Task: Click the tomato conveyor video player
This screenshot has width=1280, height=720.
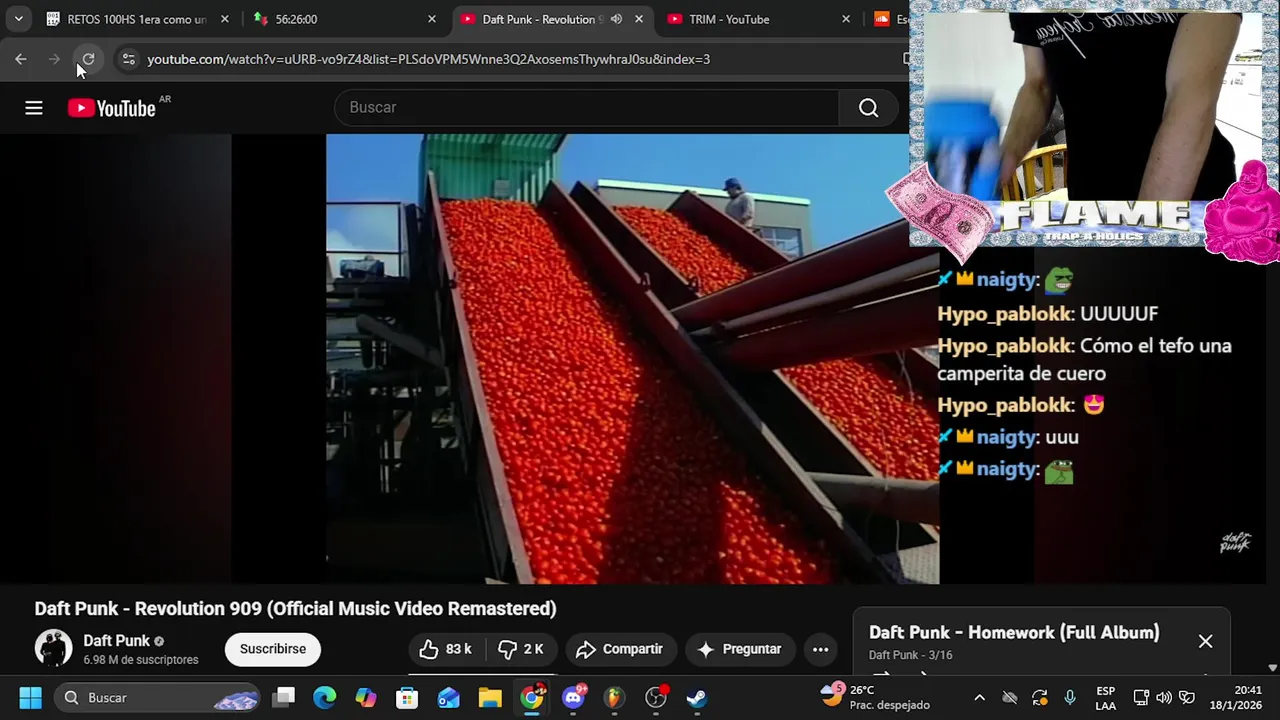Action: pyautogui.click(x=632, y=359)
